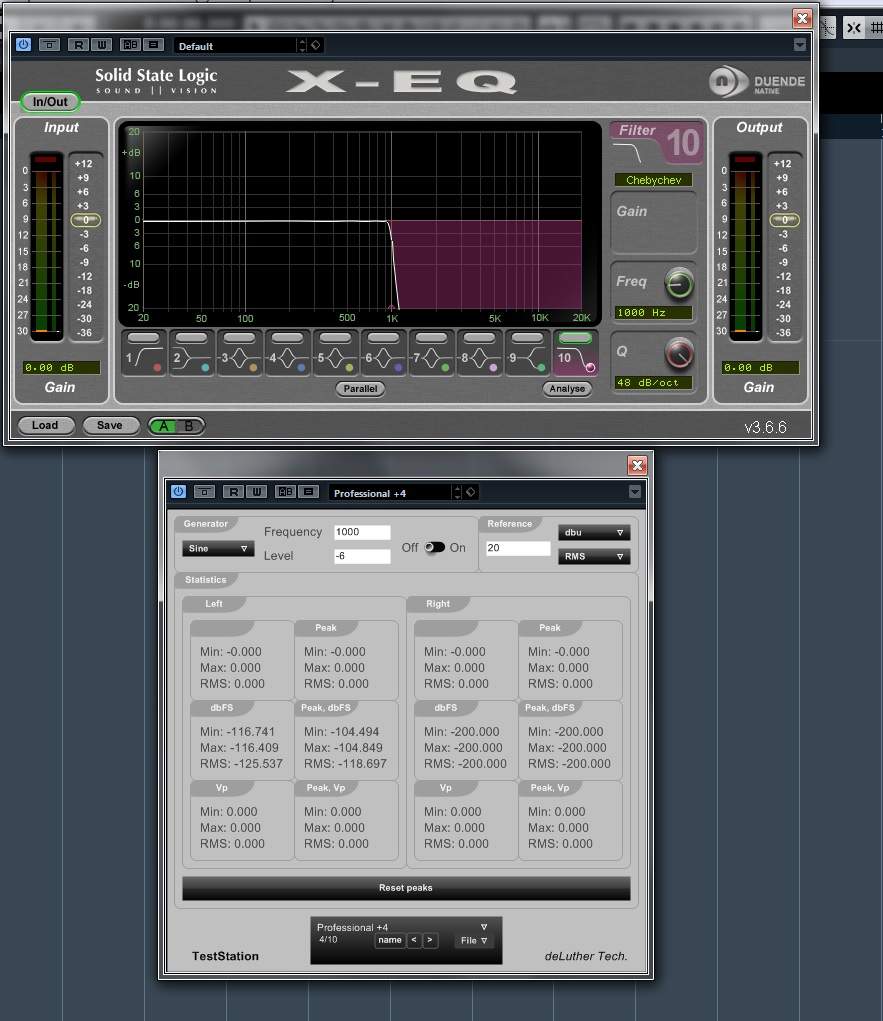Open TestStation top-right functions menu arrow
Image resolution: width=883 pixels, height=1021 pixels.
click(635, 492)
